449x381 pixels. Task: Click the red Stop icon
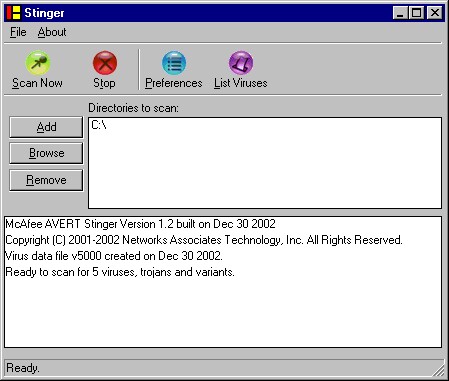105,63
